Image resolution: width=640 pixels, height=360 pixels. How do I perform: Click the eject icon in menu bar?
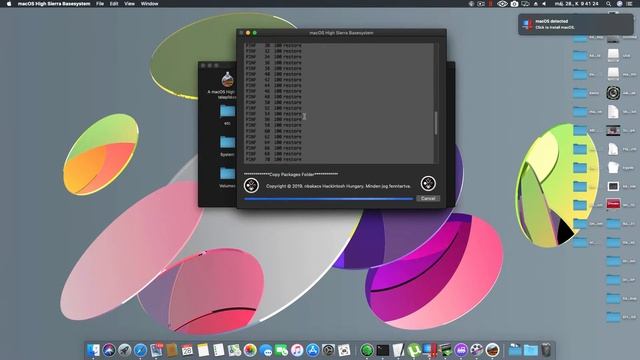pyautogui.click(x=536, y=4)
